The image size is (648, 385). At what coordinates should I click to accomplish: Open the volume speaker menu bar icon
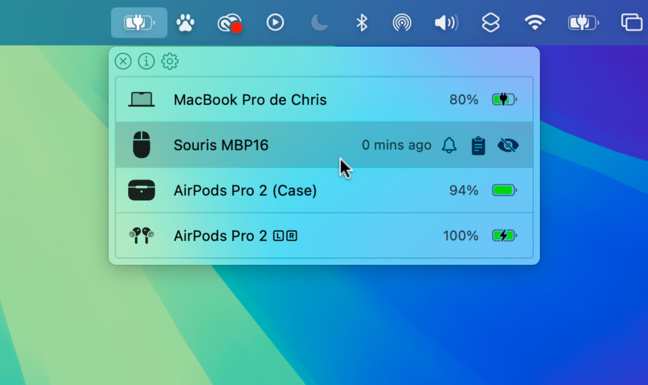(446, 23)
